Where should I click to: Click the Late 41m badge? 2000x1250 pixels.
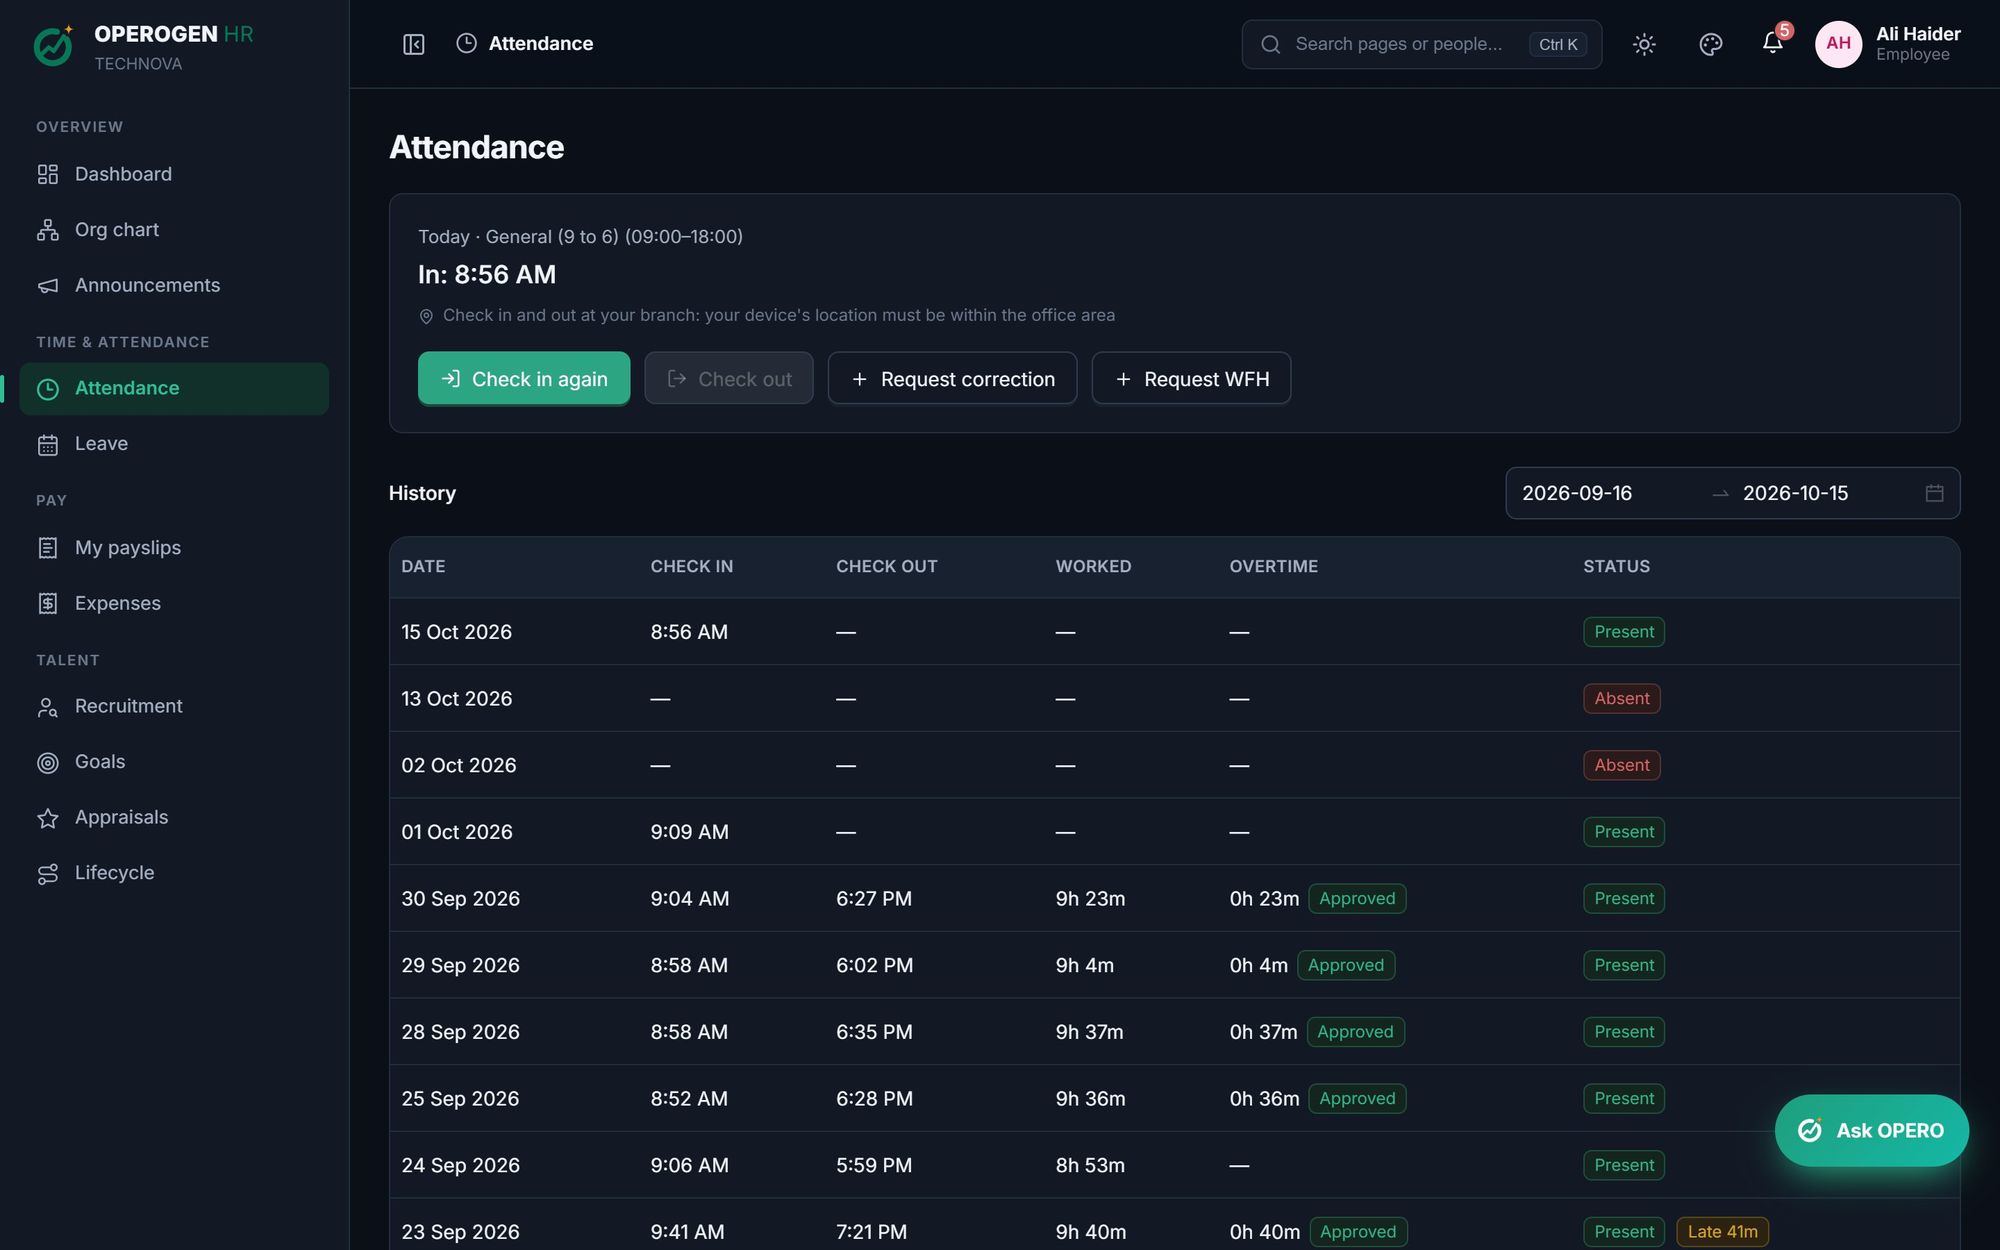[1722, 1232]
